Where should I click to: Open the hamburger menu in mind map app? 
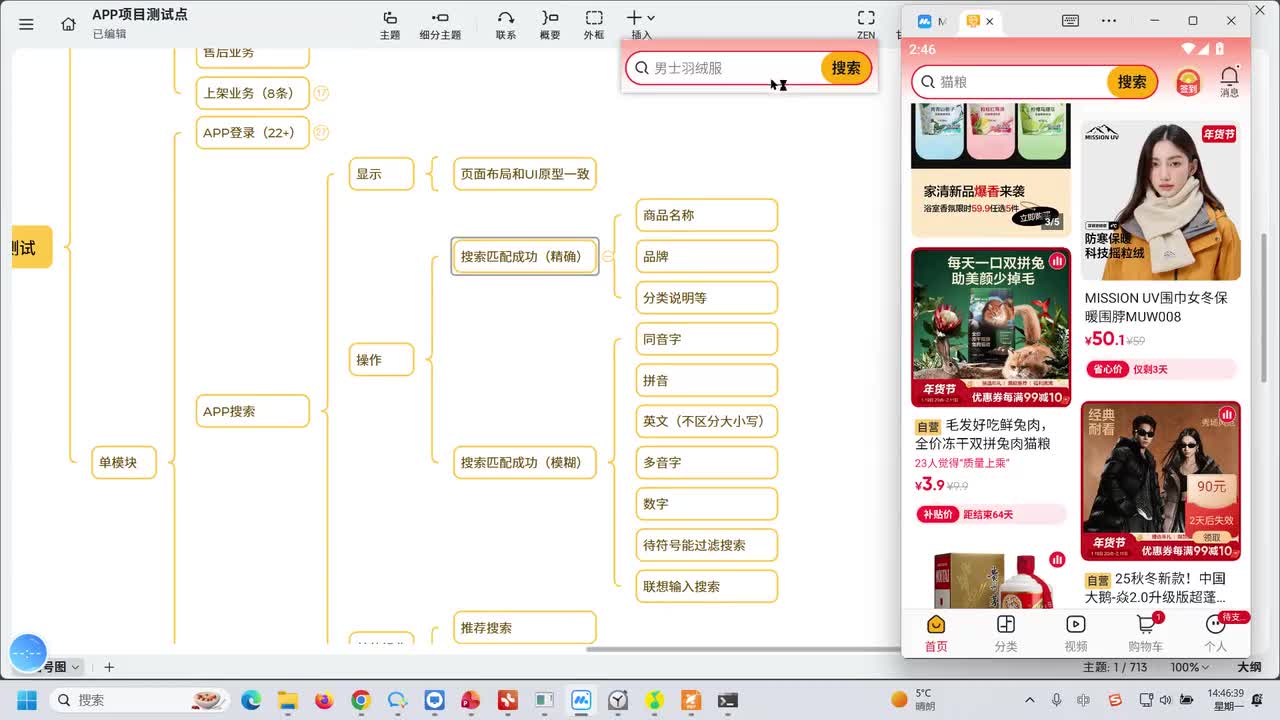(26, 24)
